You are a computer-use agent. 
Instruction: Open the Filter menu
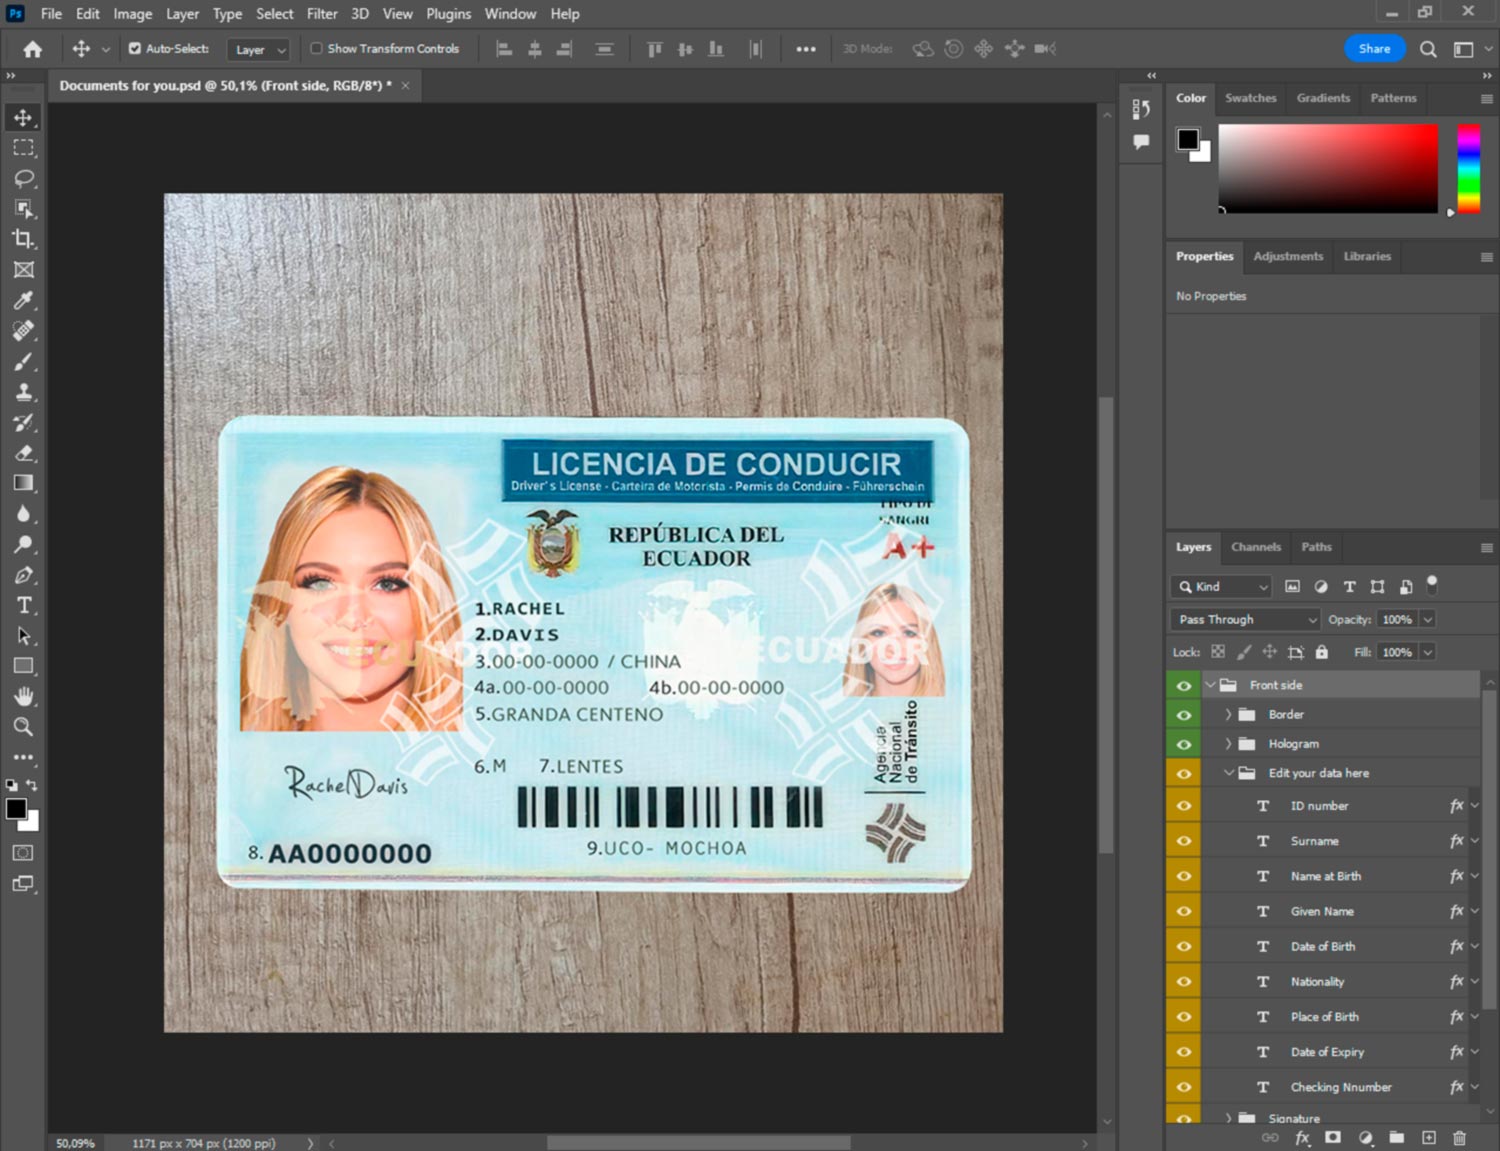pyautogui.click(x=321, y=14)
